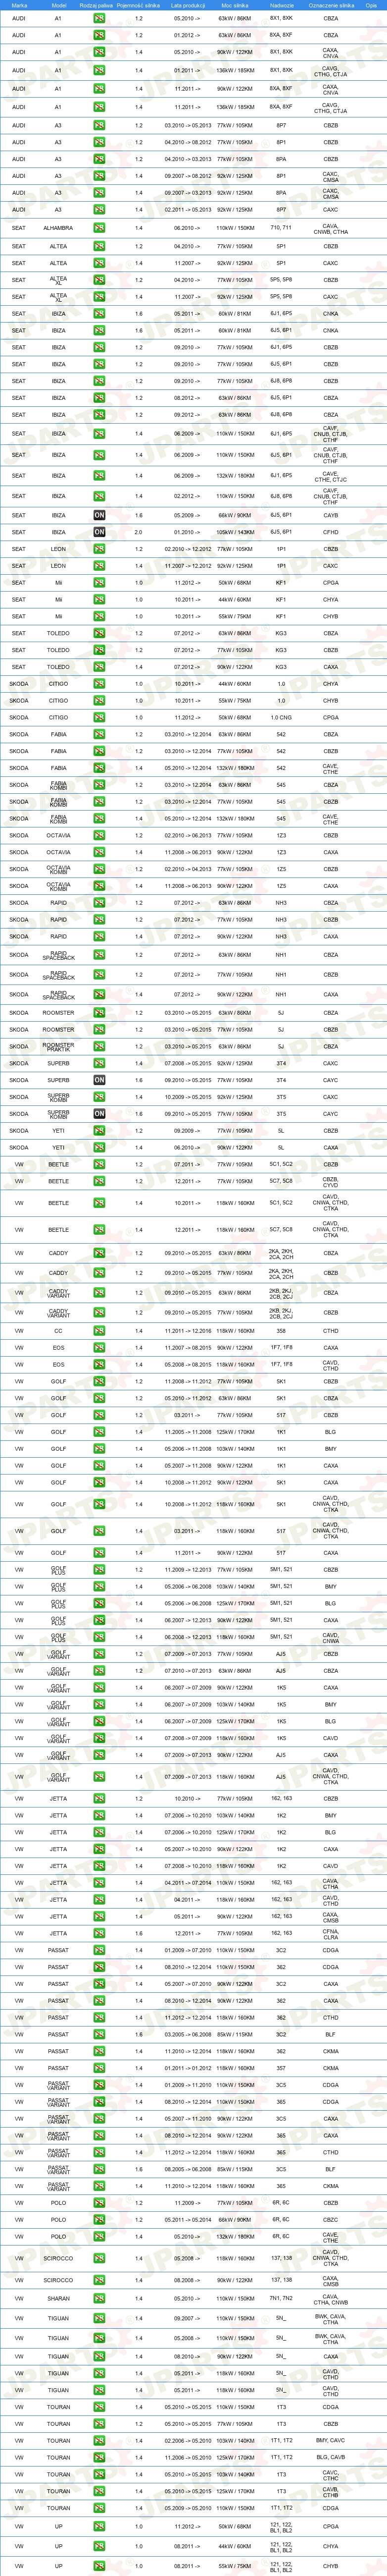Click the PB fuel icon in SKODA CITIGO CPGA row
The width and height of the screenshot is (387, 2576).
point(99,717)
